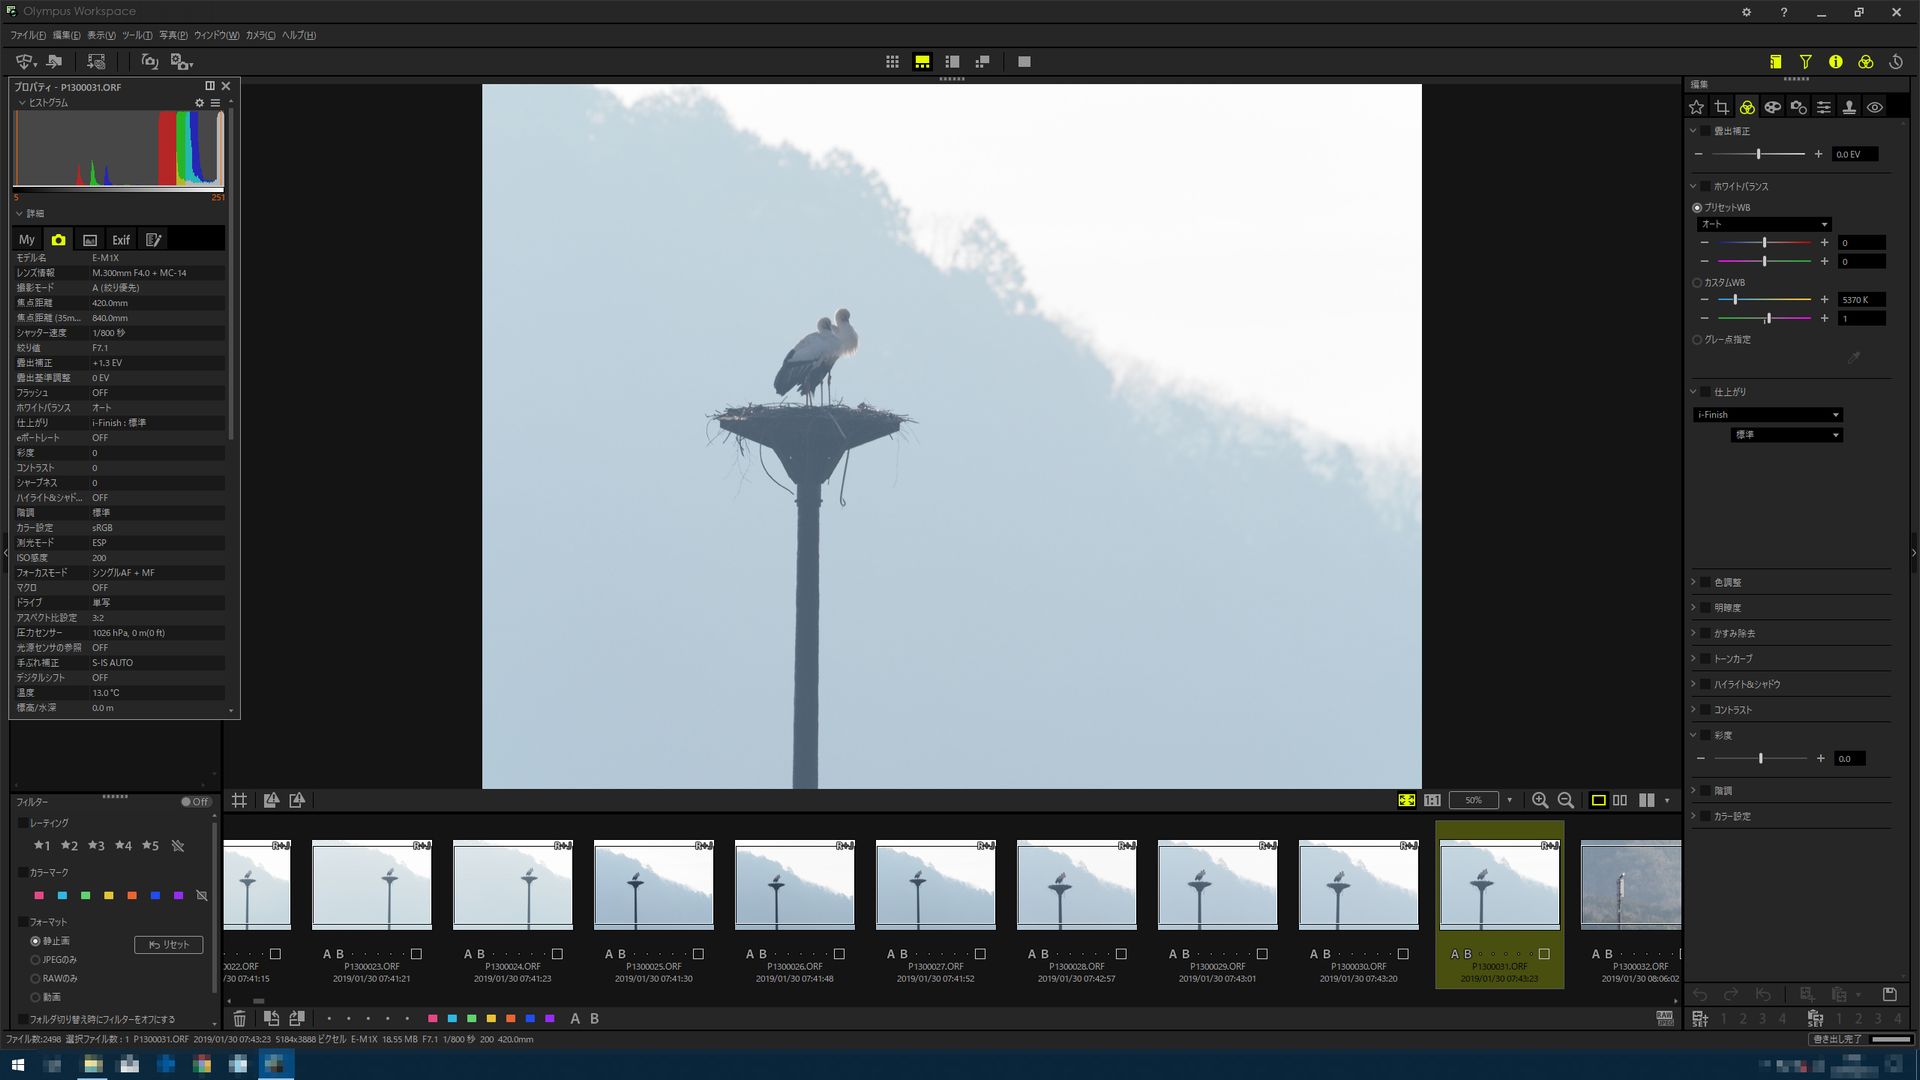The image size is (1920, 1080).
Task: Select the two-pane compare view icon
Action: 1620,800
